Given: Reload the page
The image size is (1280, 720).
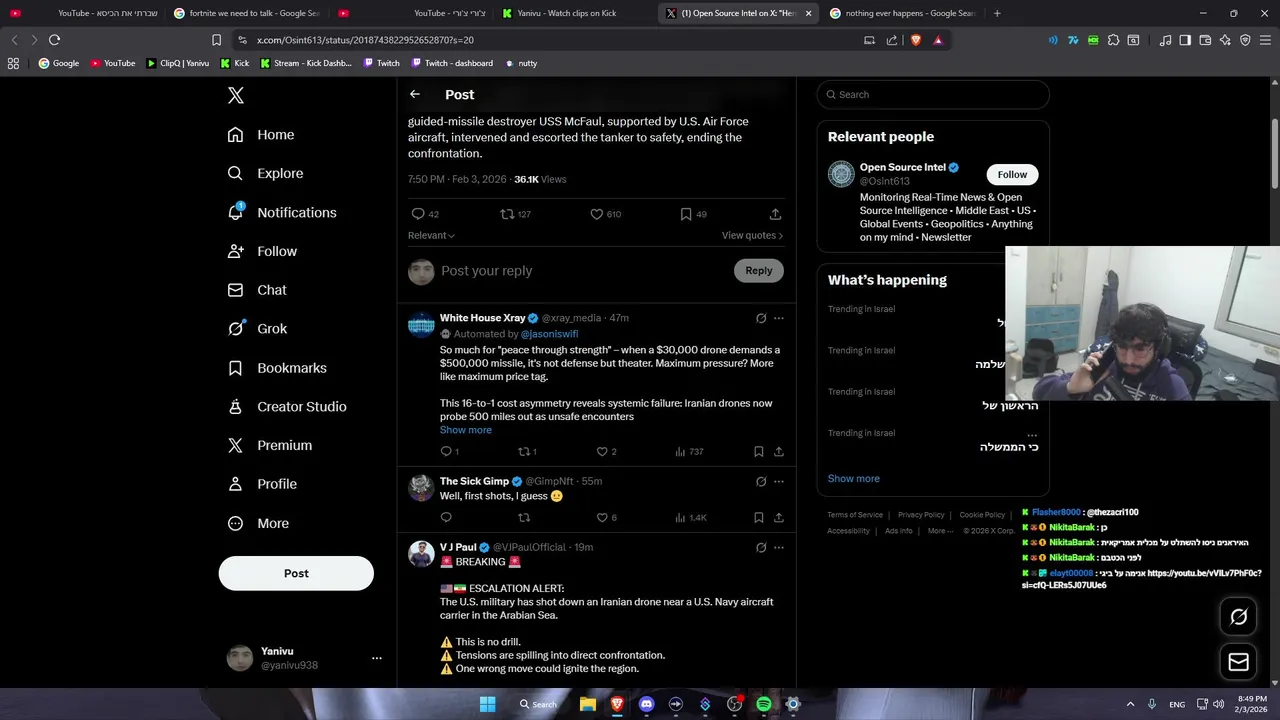Looking at the screenshot, I should click(54, 40).
